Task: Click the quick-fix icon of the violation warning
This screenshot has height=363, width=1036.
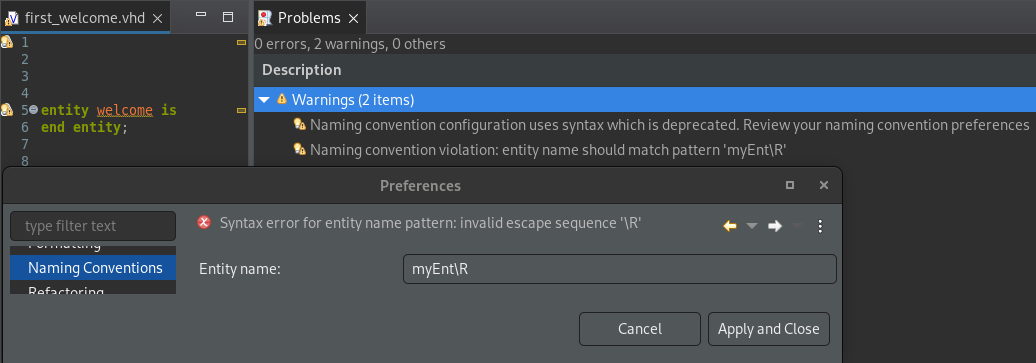Action: tap(299, 149)
